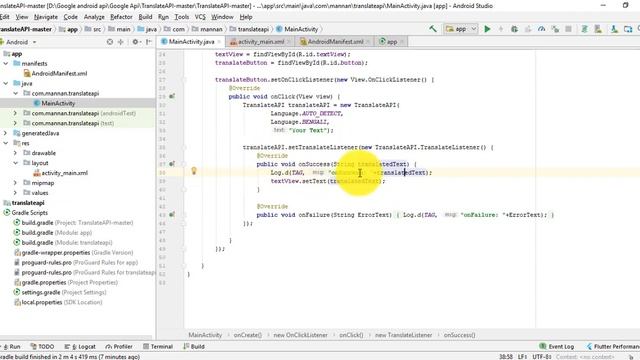Open the Terminal tool window
Screen dimensions: 640x360
click(158, 347)
